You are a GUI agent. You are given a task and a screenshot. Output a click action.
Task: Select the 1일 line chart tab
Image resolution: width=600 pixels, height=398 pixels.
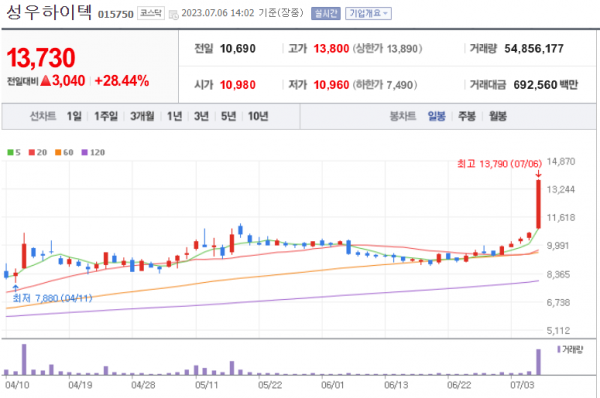click(x=74, y=116)
